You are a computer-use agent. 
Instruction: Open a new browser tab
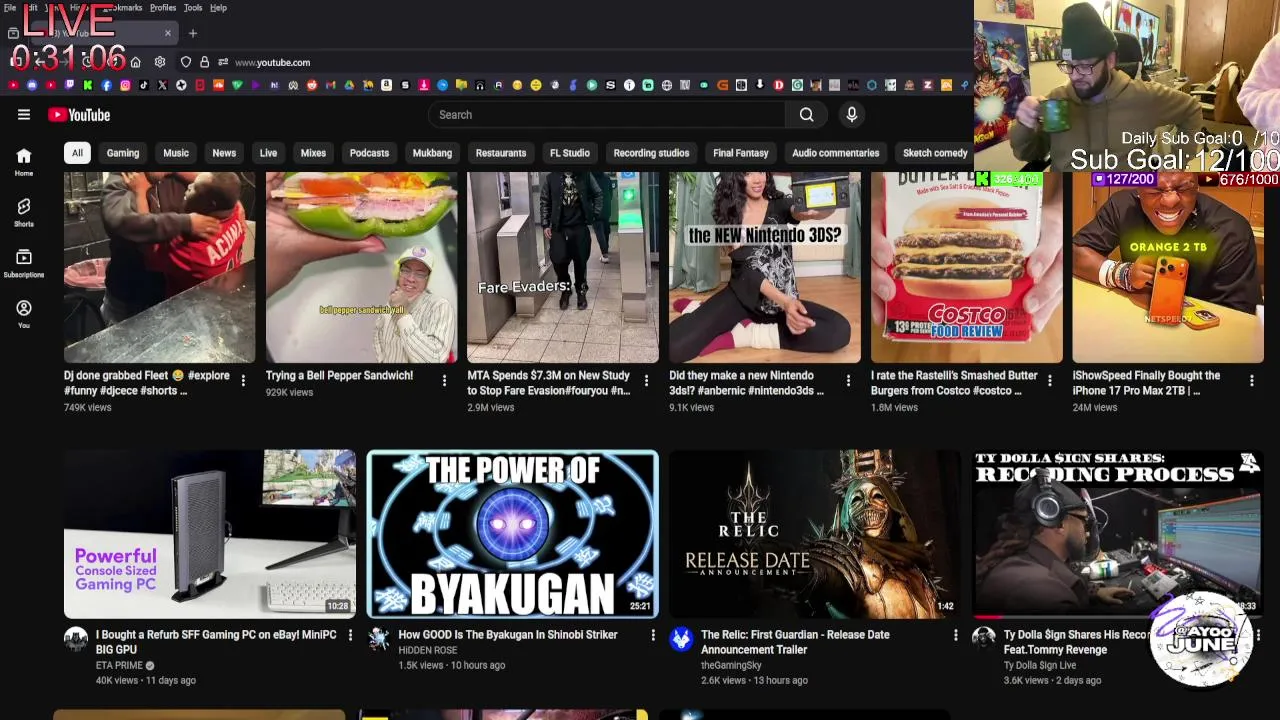(x=193, y=33)
